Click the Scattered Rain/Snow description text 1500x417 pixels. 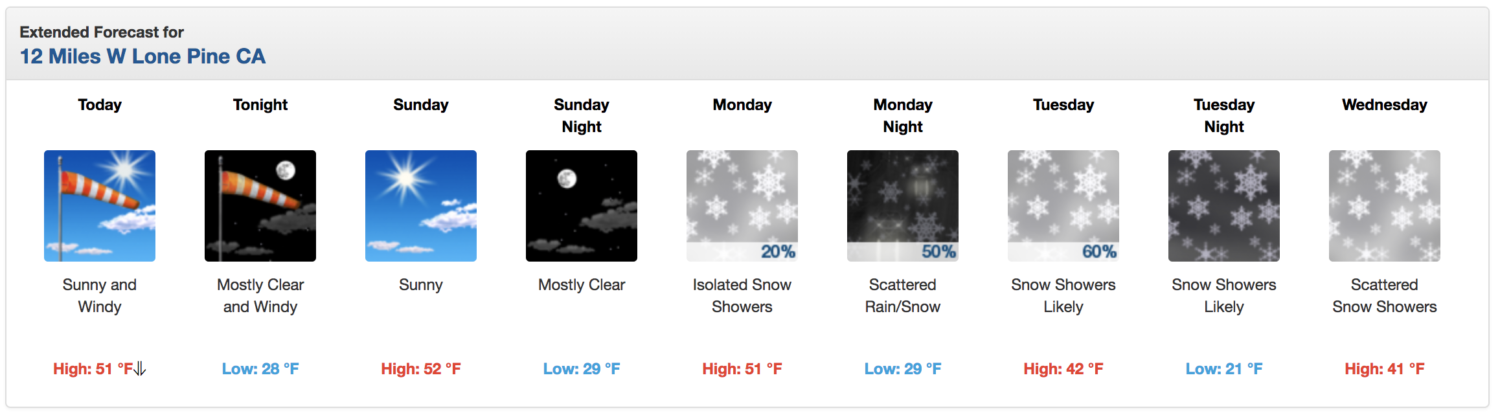click(x=903, y=296)
